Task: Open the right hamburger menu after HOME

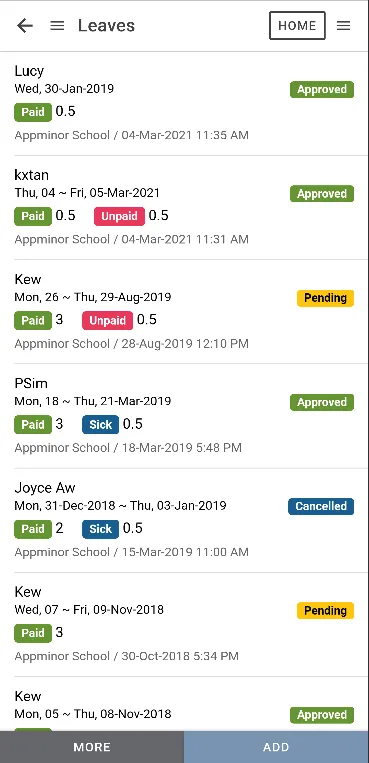Action: click(344, 26)
